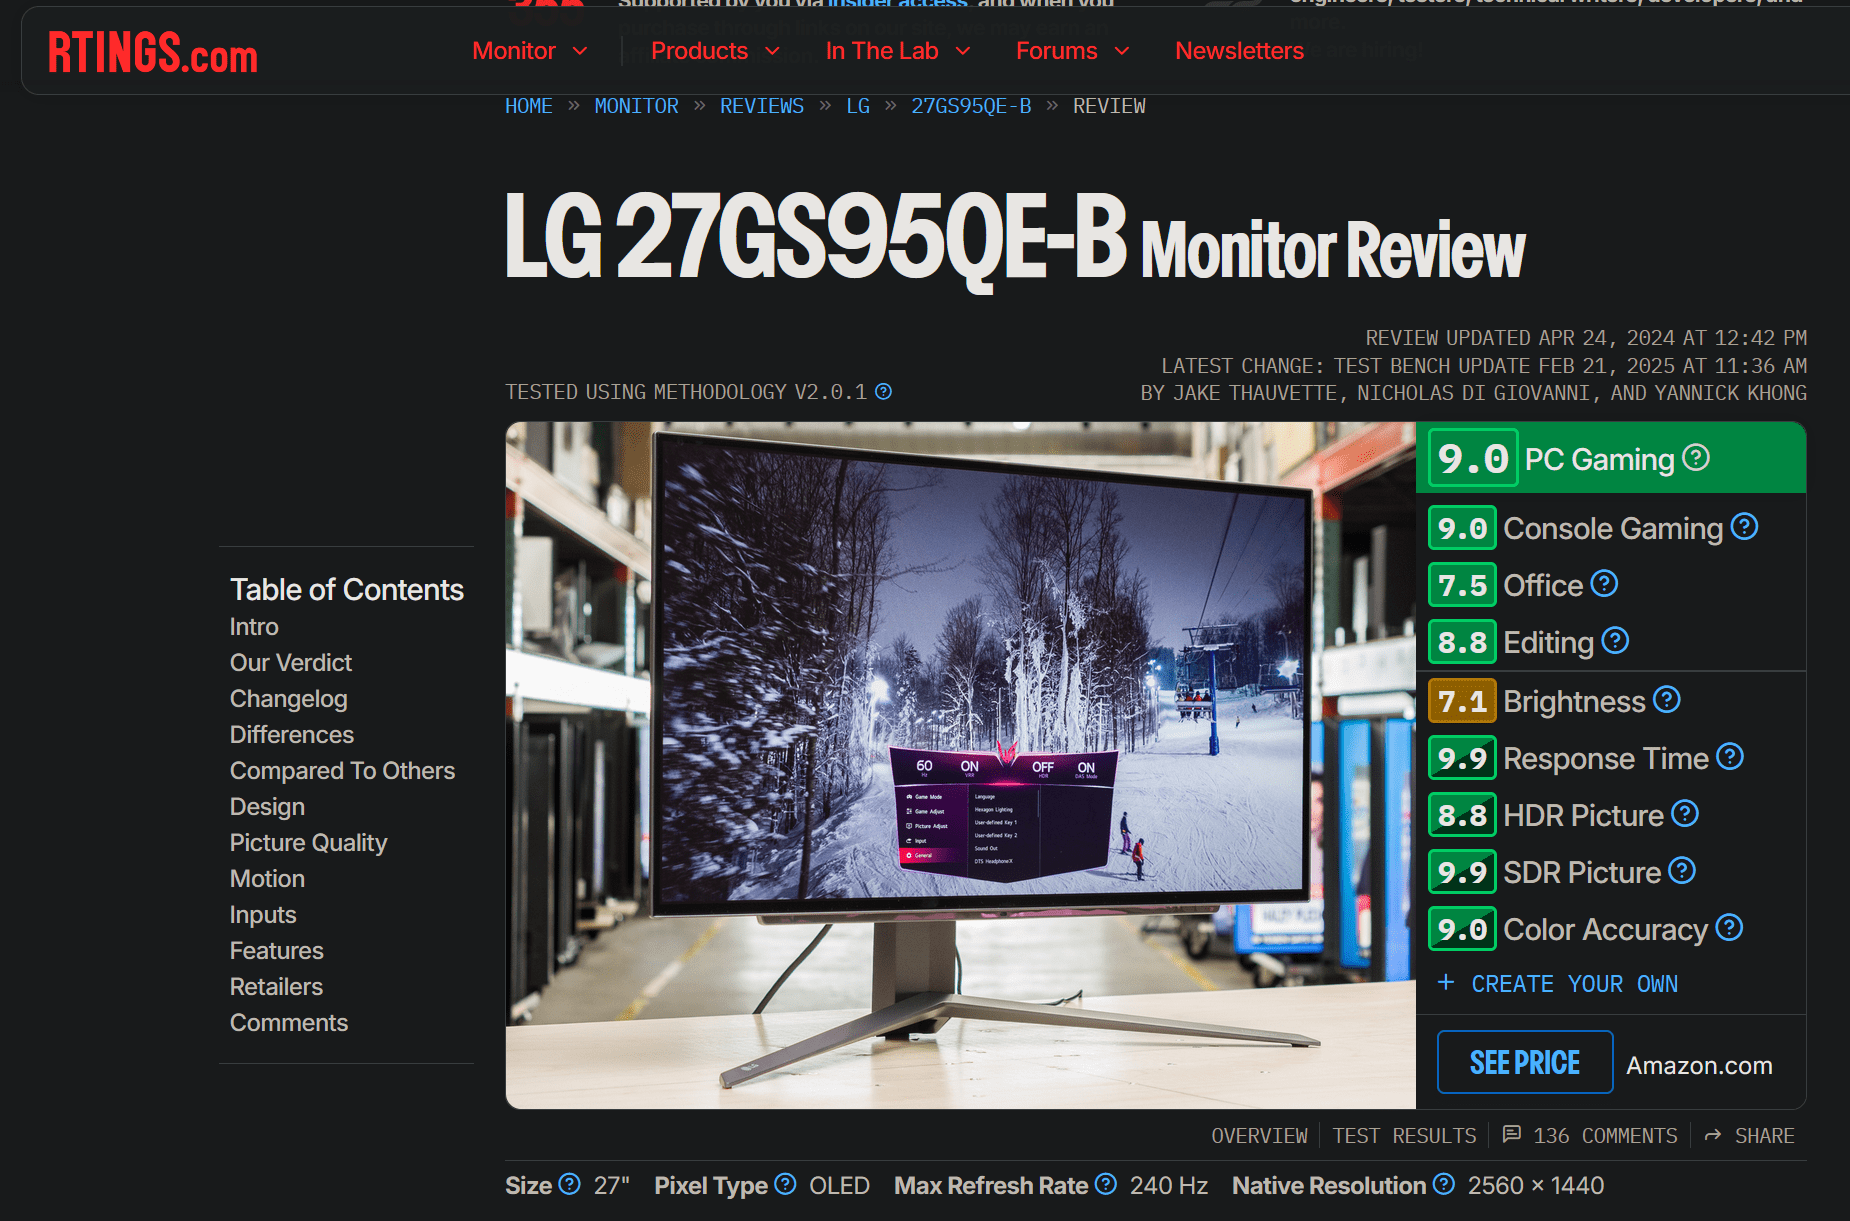Jump to Motion section
Viewport: 1850px width, 1221px height.
pos(267,879)
